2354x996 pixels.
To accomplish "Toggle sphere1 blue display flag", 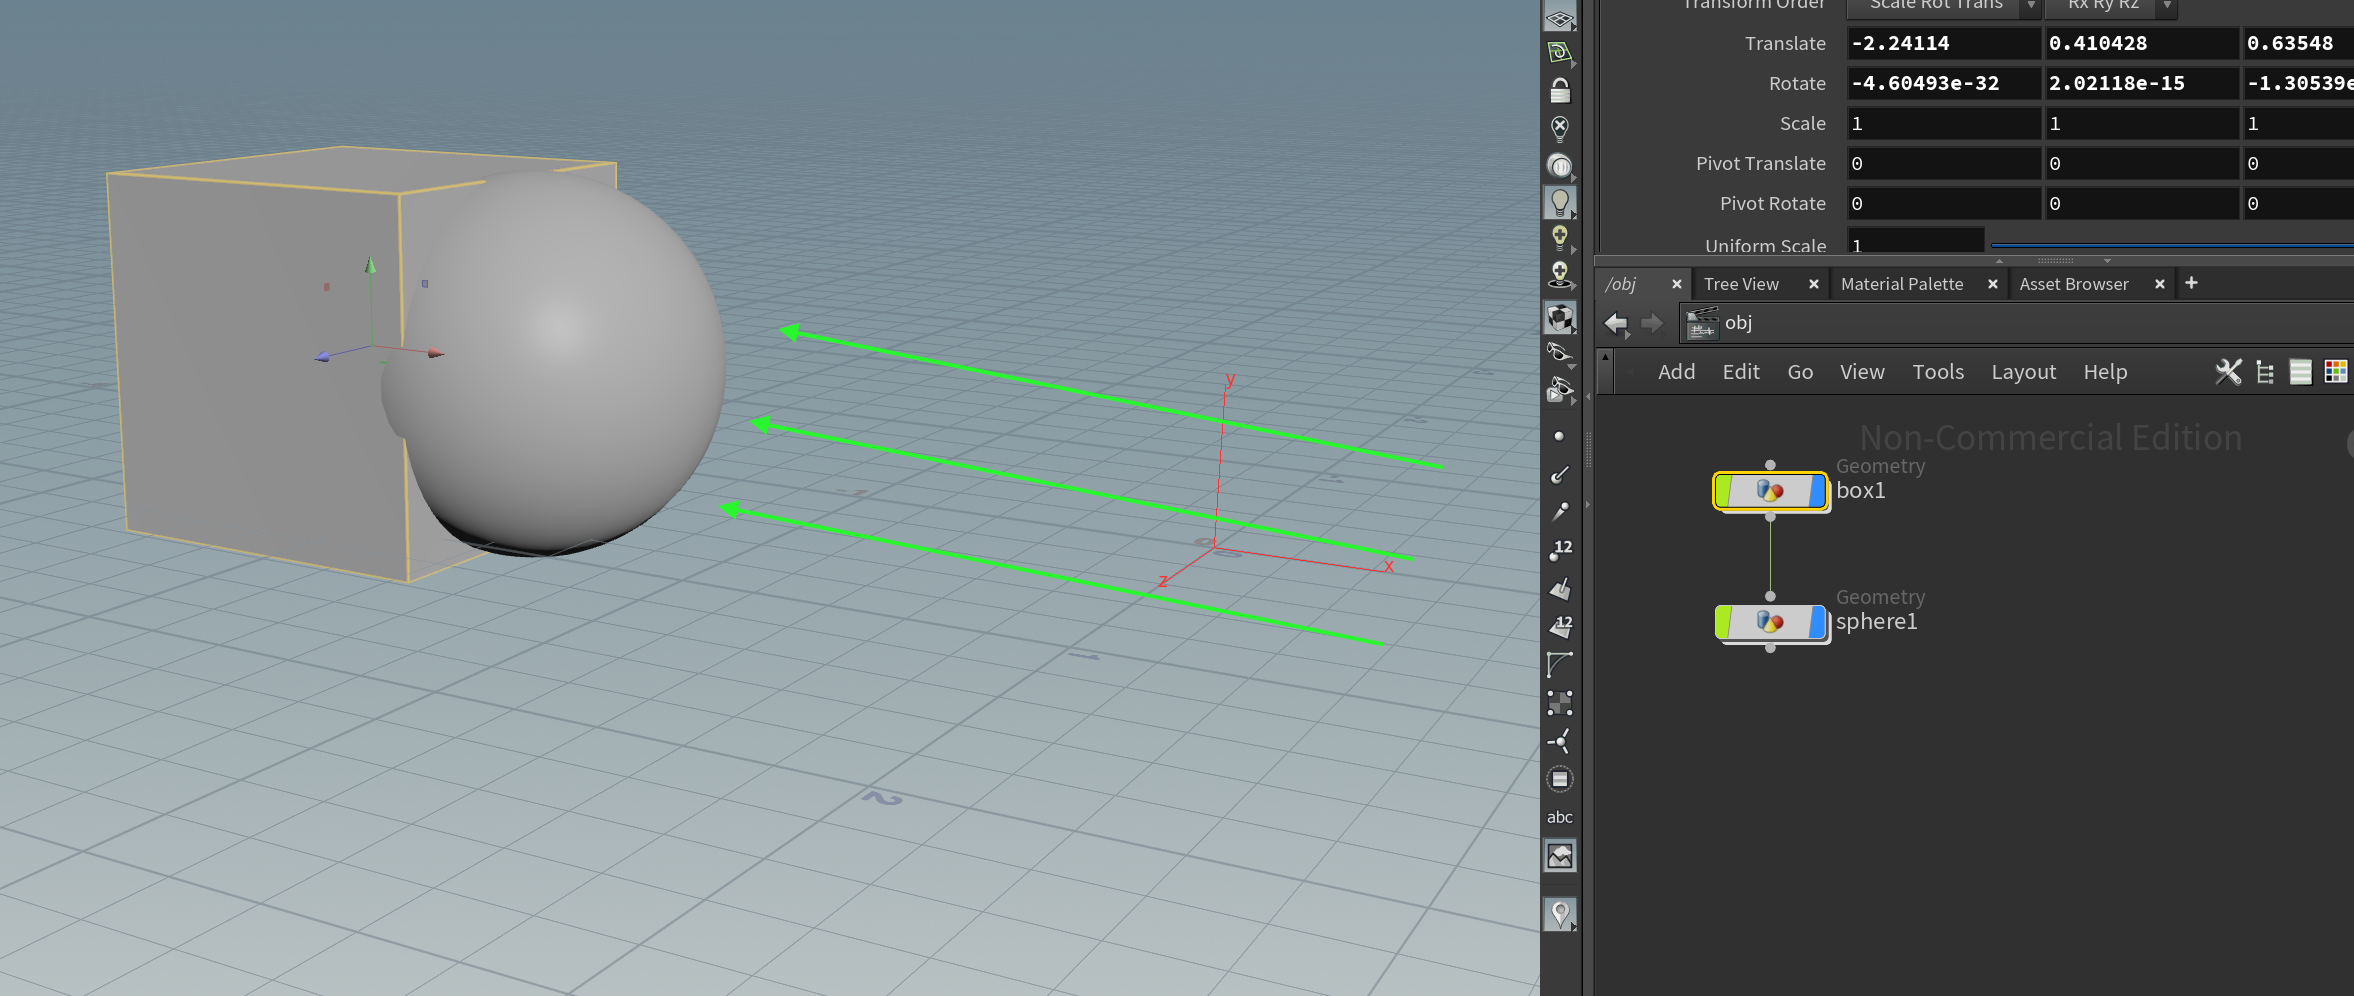I will point(1818,622).
